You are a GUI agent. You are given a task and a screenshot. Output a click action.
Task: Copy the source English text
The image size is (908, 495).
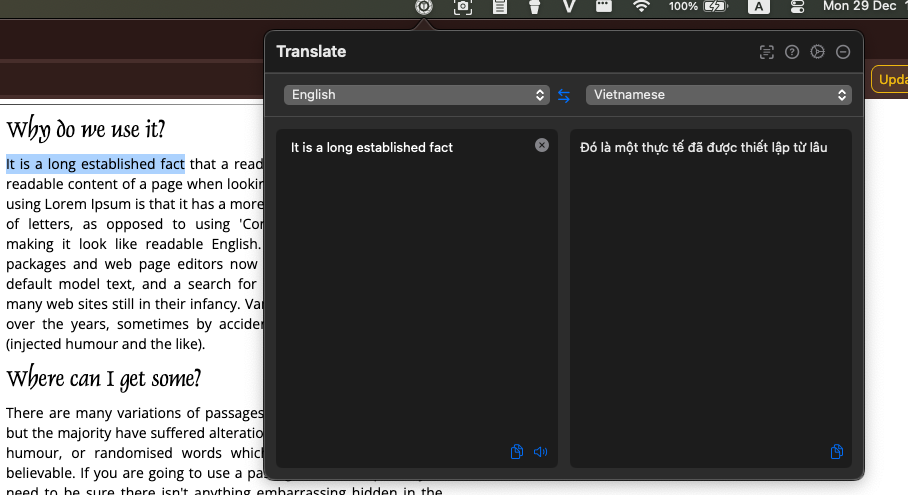coord(517,452)
